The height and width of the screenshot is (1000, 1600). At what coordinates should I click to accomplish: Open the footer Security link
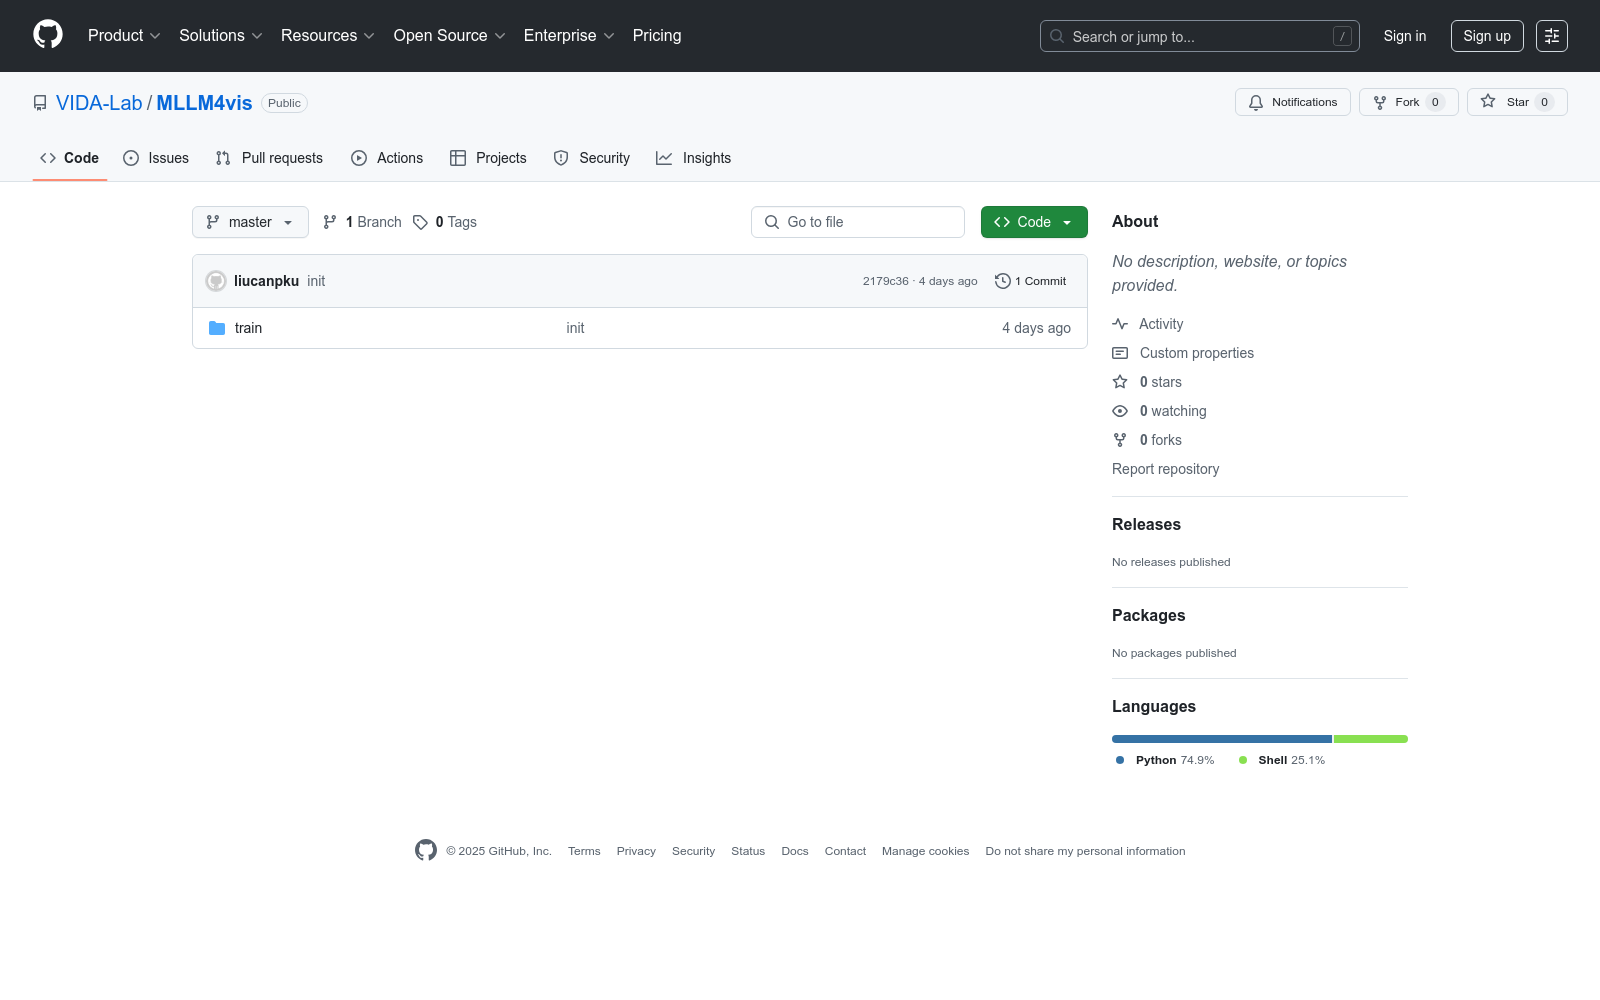point(693,851)
